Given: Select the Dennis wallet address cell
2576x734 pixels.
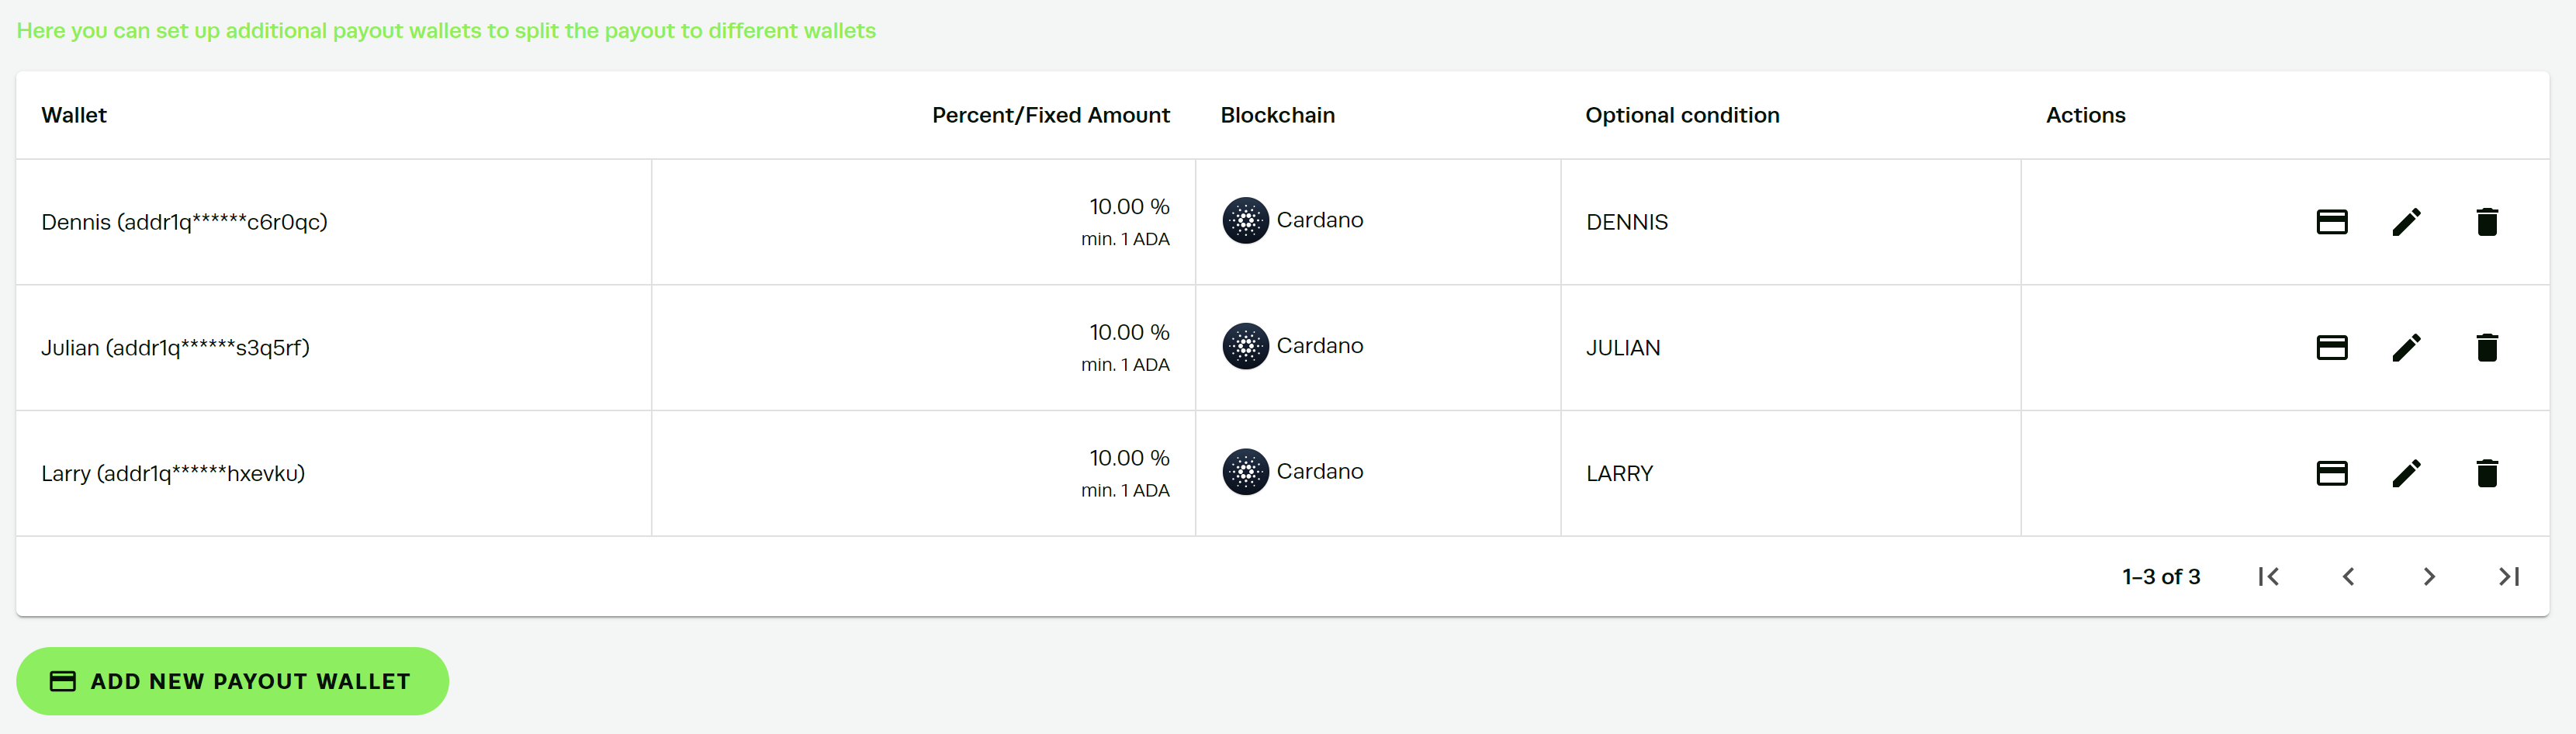Looking at the screenshot, I should click(x=334, y=222).
